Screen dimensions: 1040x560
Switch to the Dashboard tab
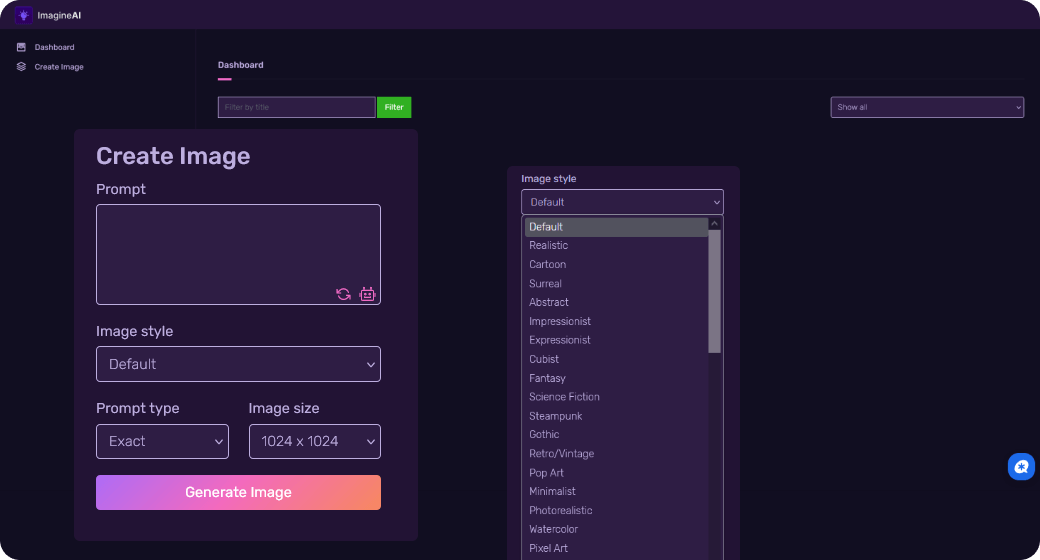240,65
